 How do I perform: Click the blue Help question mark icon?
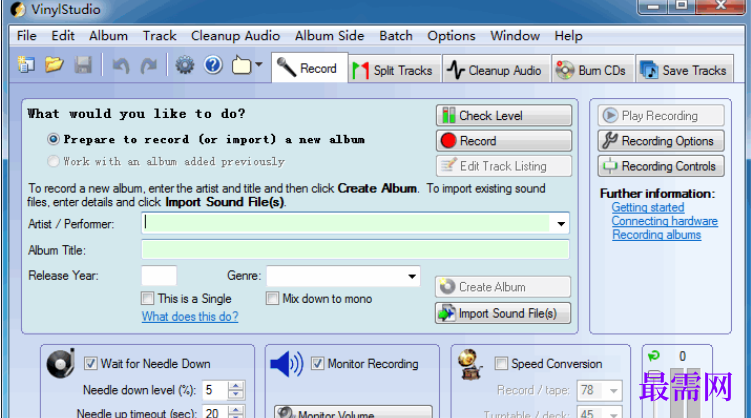point(213,65)
